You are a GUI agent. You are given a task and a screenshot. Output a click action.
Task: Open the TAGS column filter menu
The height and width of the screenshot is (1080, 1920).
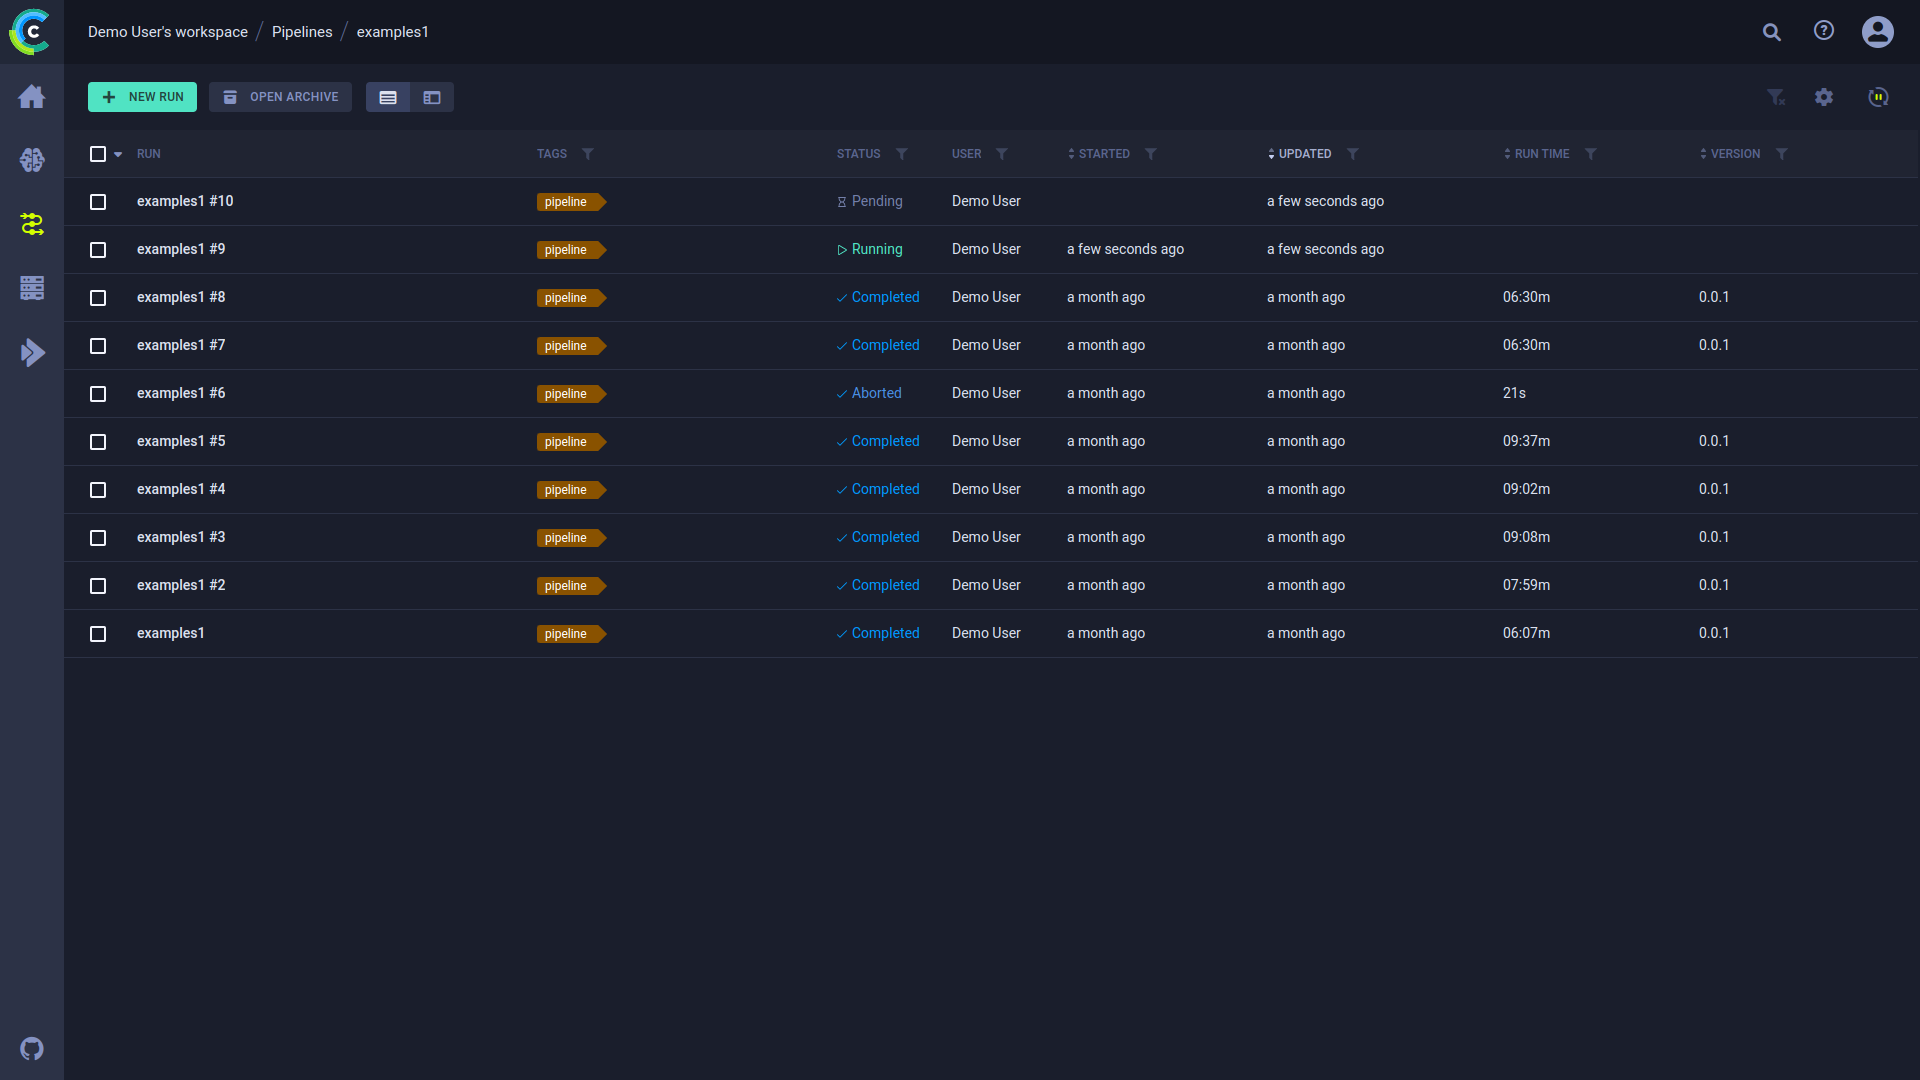pos(590,154)
